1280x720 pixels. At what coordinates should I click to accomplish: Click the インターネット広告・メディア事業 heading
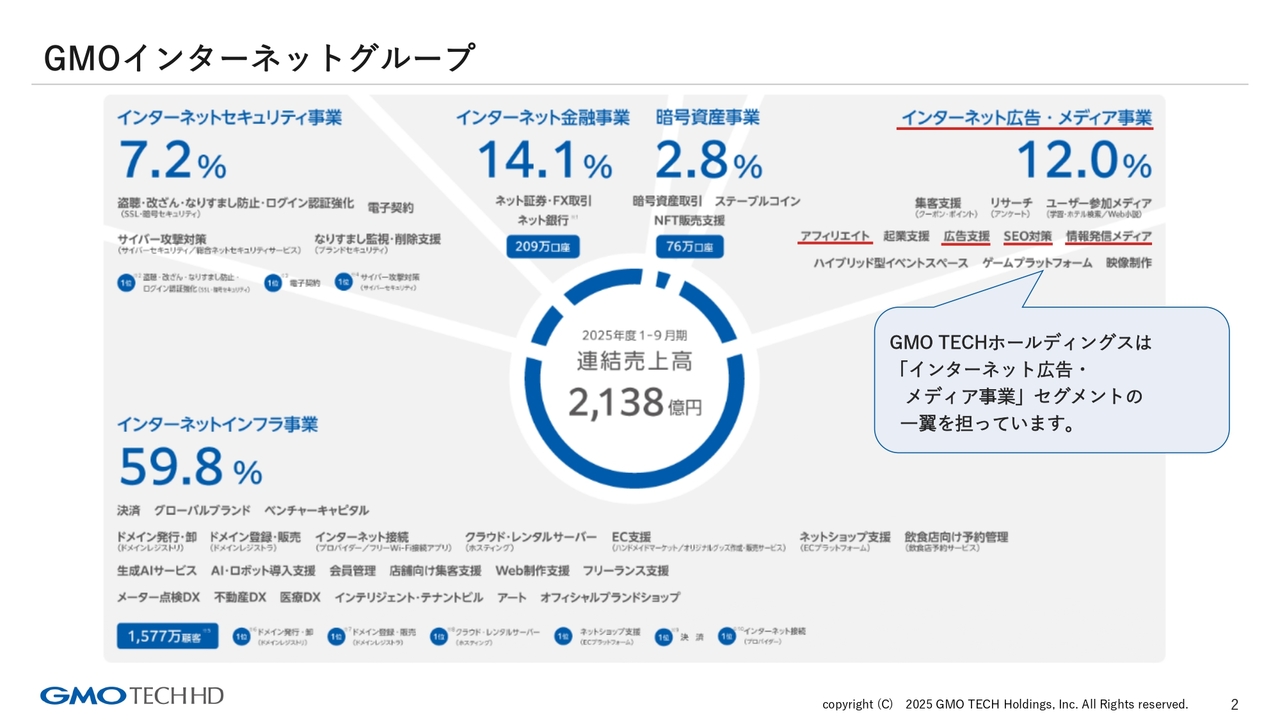pos(1025,116)
